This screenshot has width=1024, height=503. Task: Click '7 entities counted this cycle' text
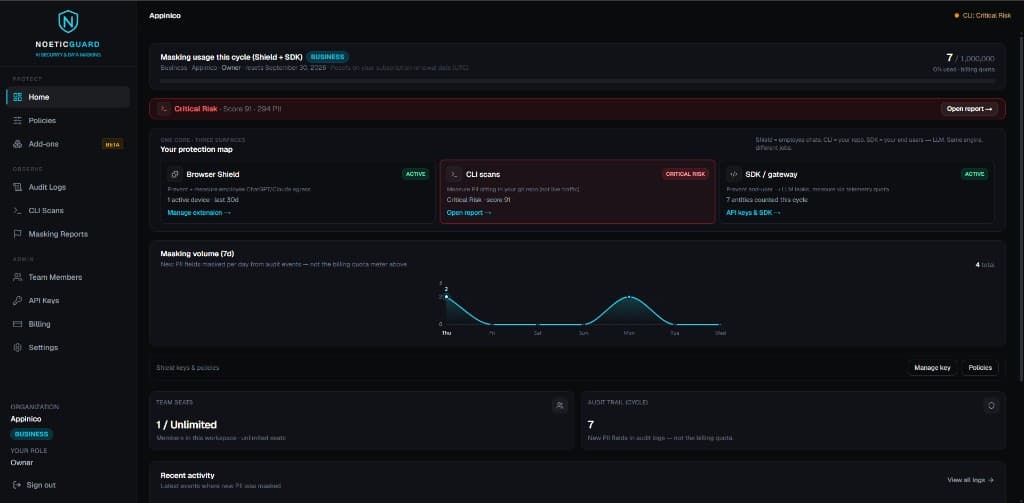click(x=767, y=200)
